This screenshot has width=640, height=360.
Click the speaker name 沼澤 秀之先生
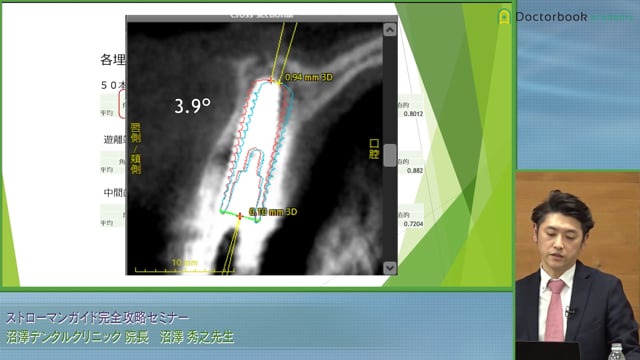click(x=197, y=337)
